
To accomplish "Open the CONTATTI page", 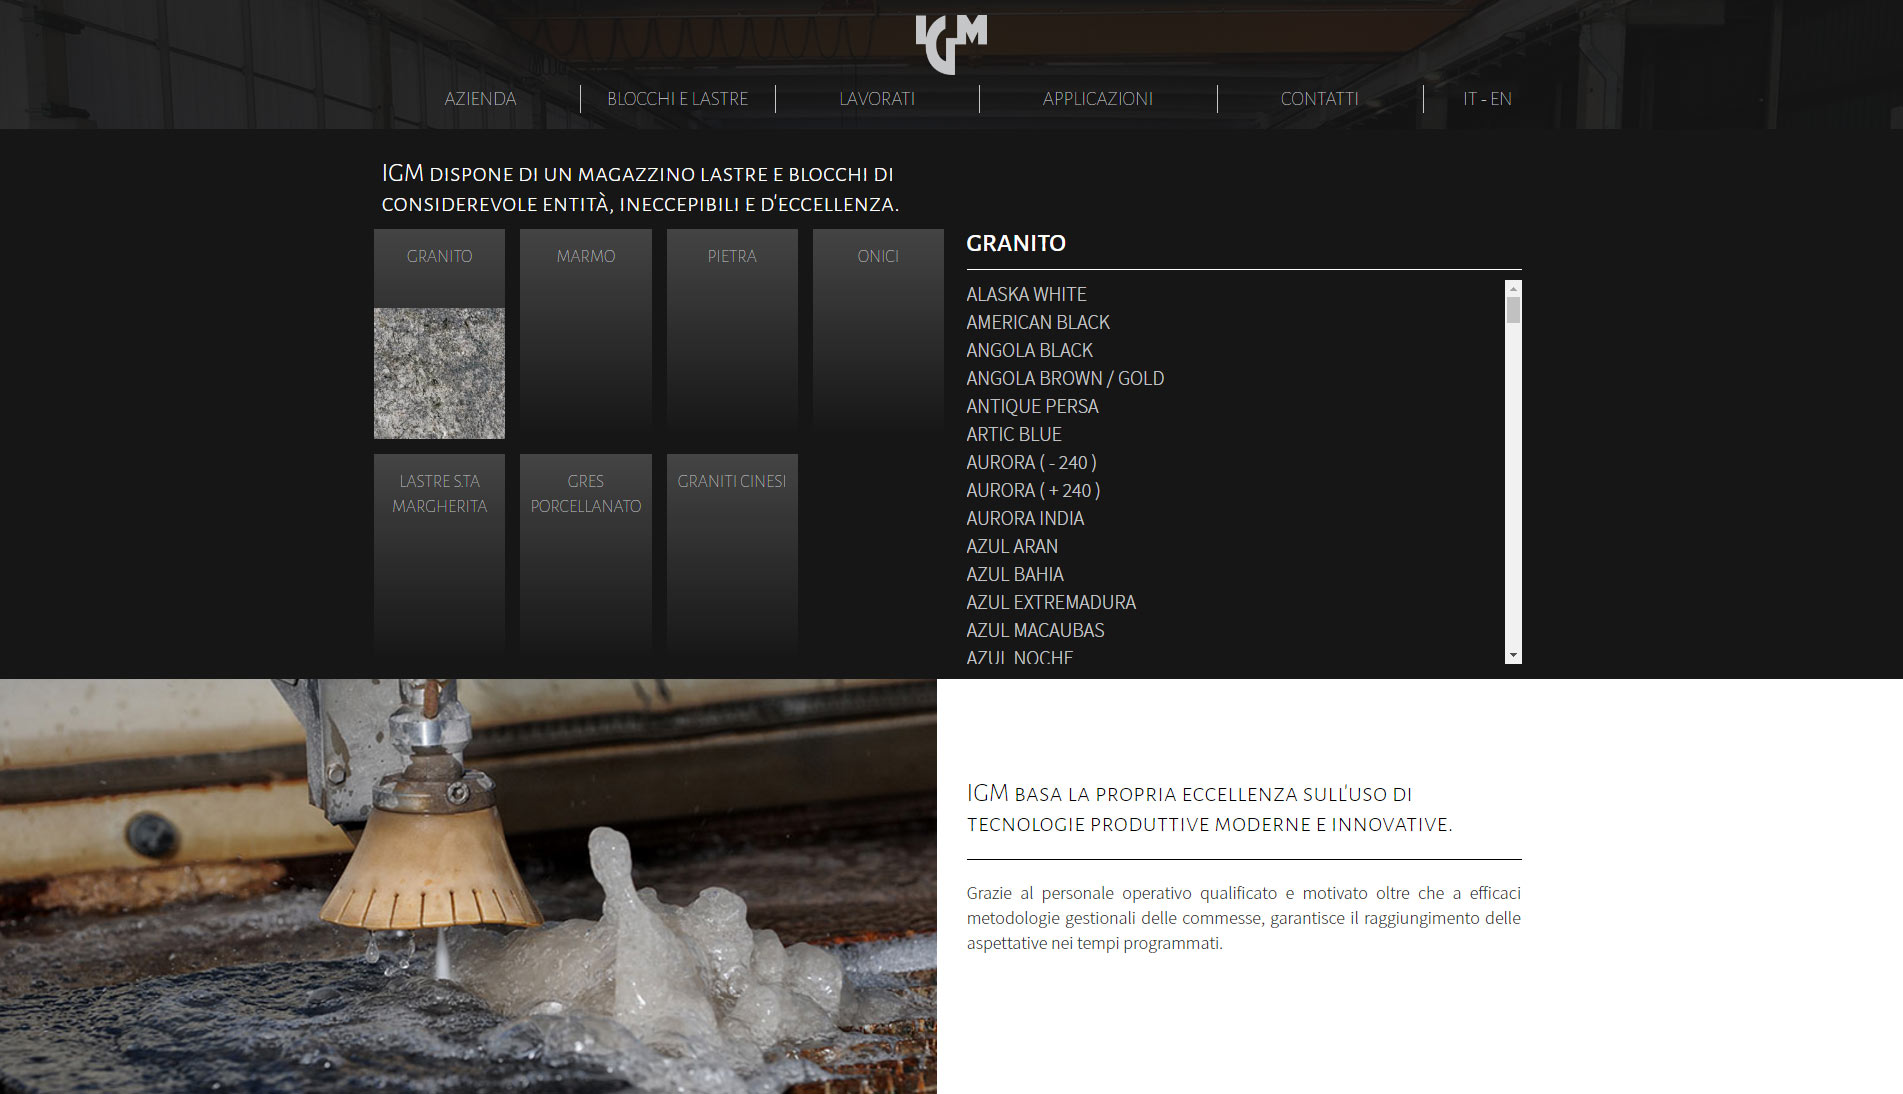I will (1319, 99).
